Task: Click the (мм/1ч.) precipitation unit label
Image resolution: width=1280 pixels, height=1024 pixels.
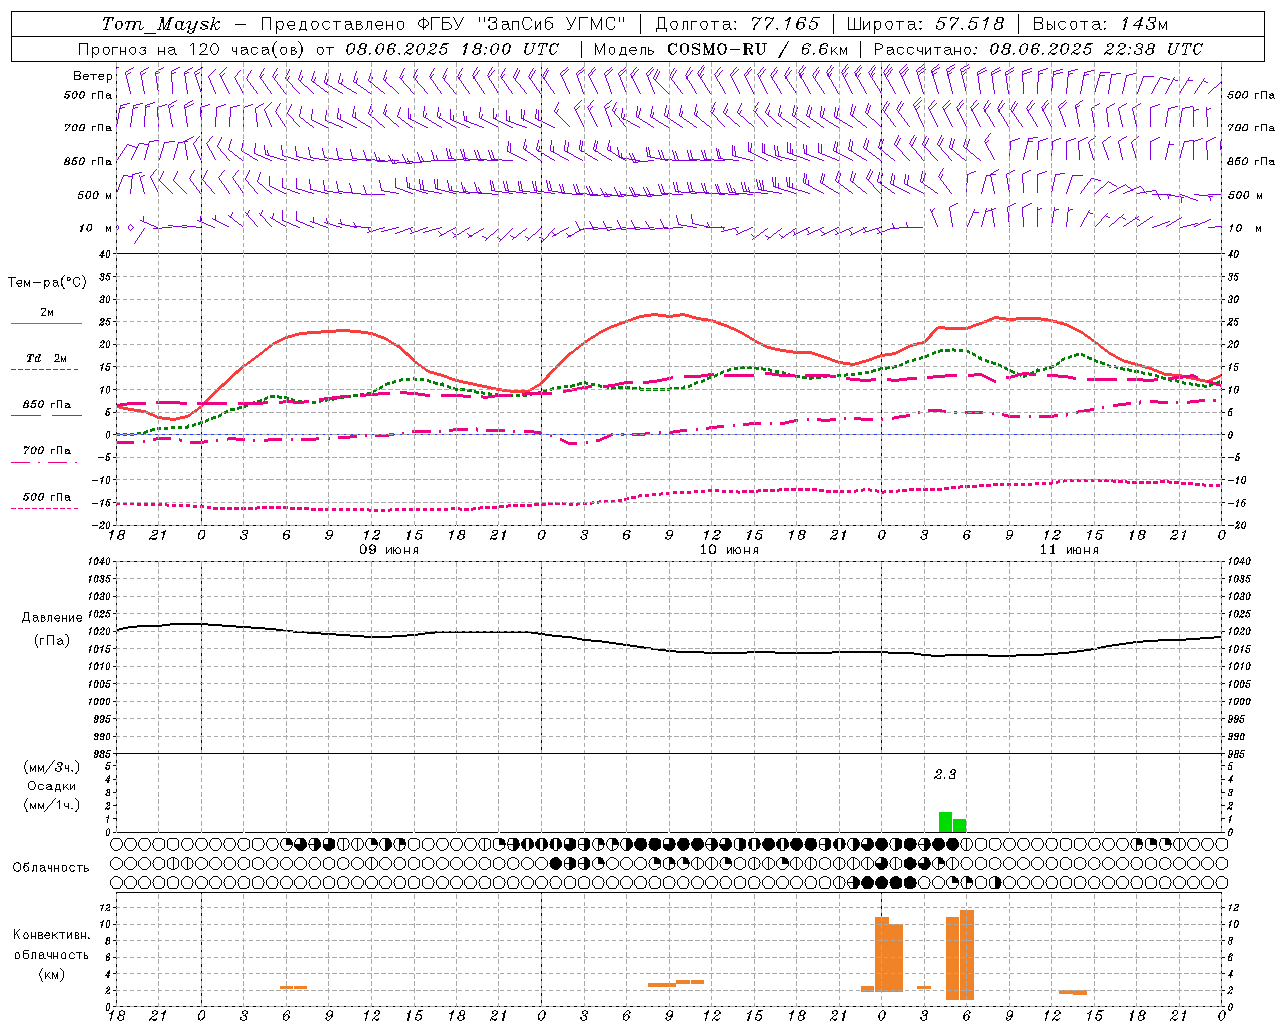Action: click(51, 805)
